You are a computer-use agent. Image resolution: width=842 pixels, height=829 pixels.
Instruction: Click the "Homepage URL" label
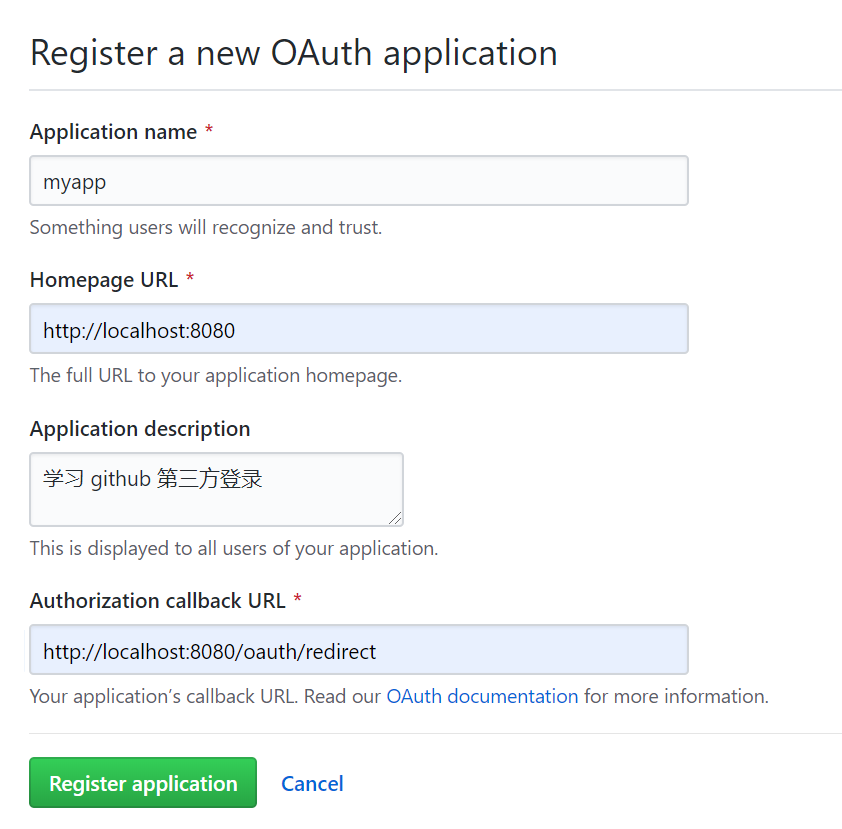point(104,280)
